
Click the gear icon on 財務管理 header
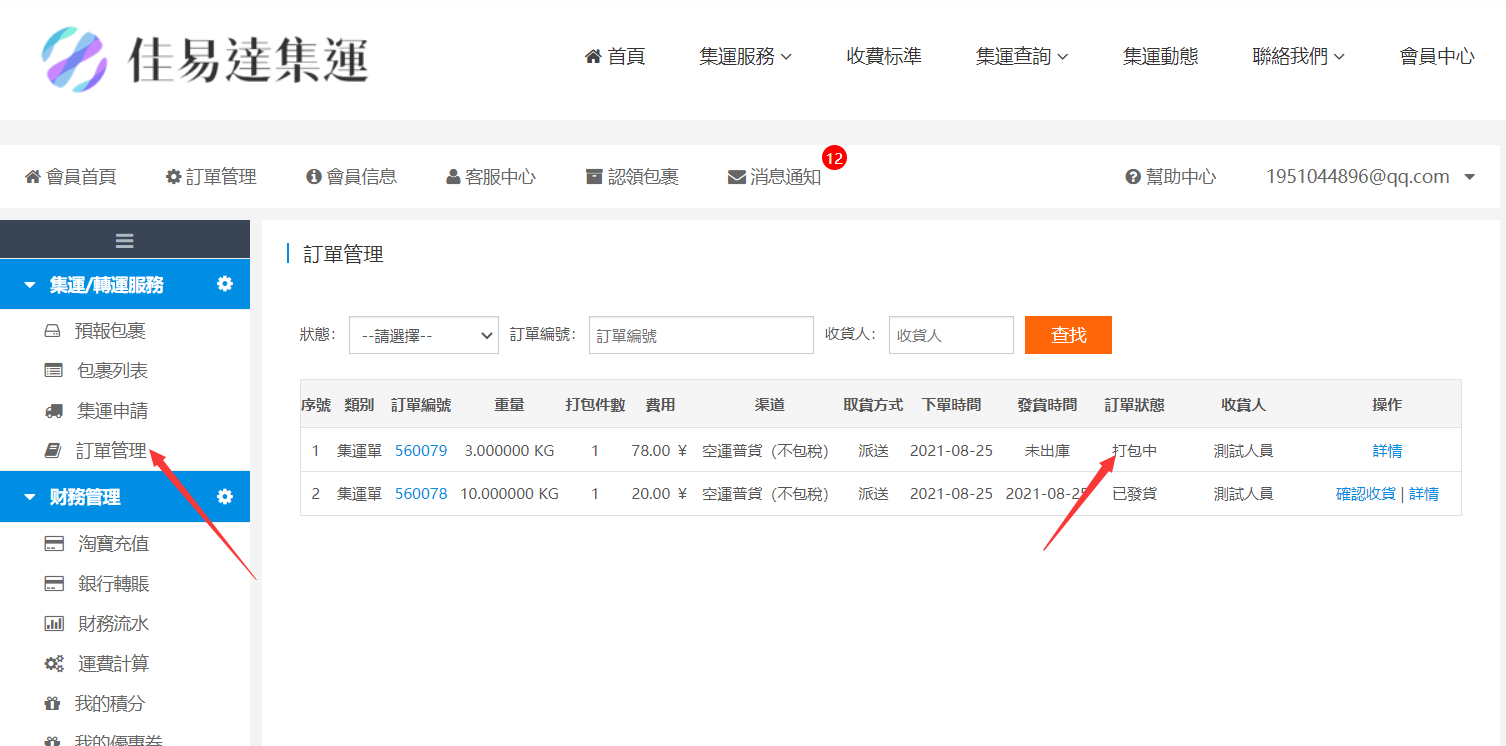coord(225,496)
